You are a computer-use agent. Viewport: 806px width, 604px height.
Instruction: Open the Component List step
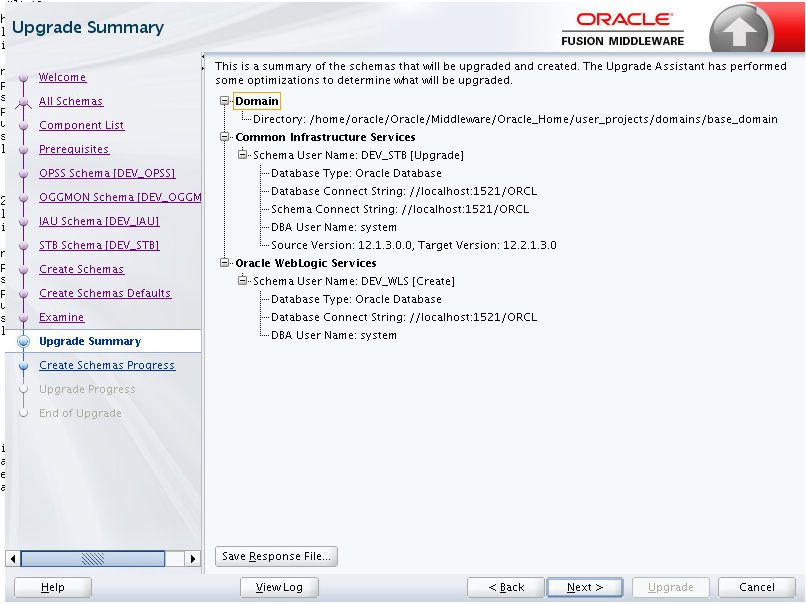click(81, 125)
